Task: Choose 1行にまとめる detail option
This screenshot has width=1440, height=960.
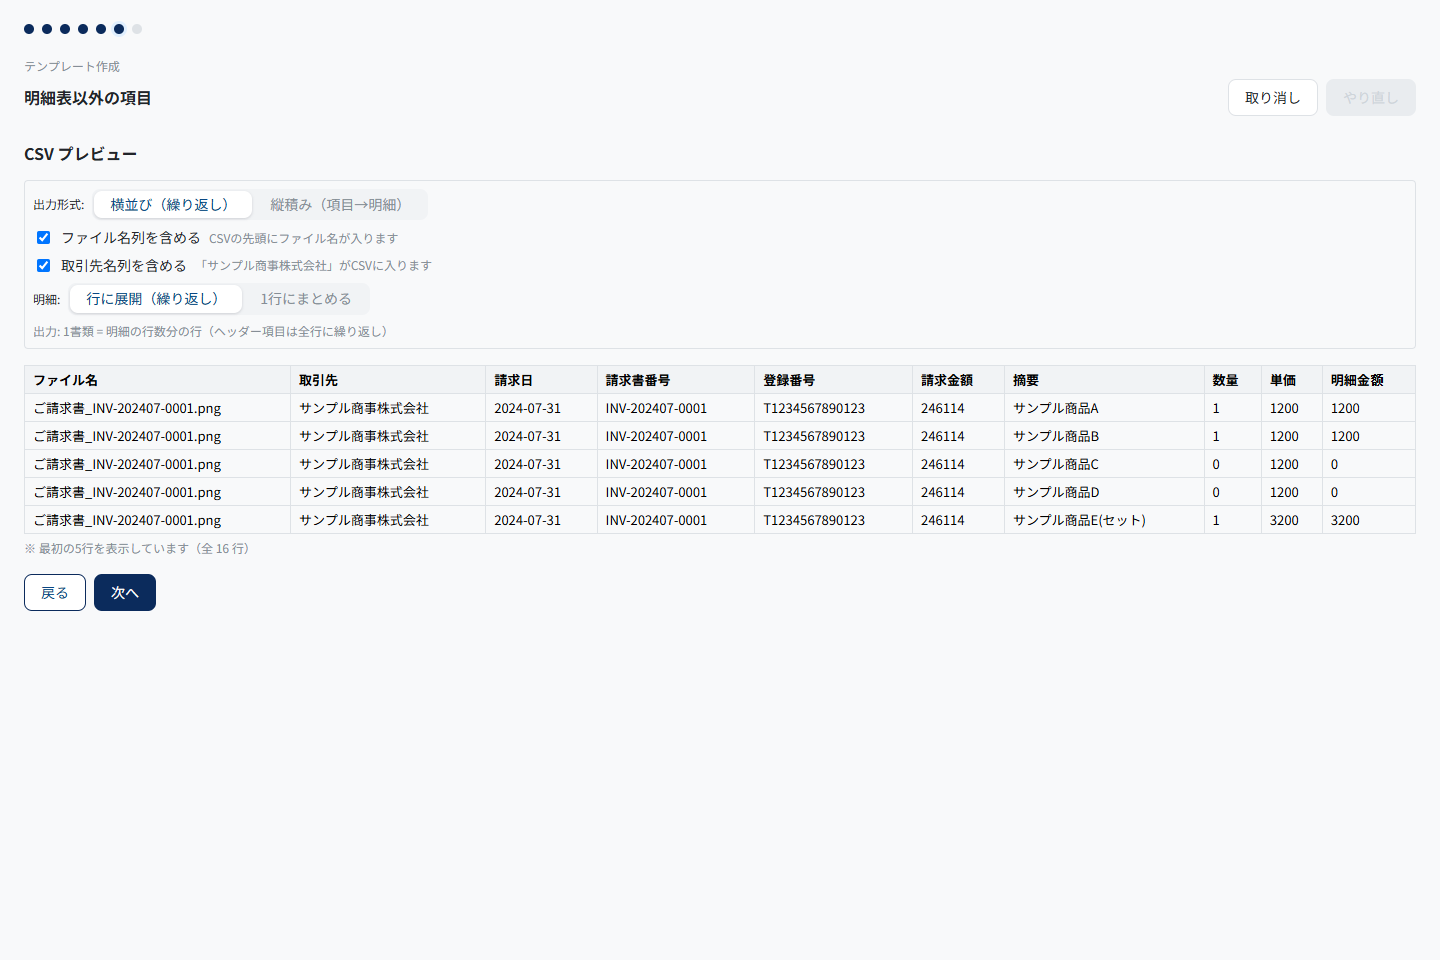Action: coord(306,299)
